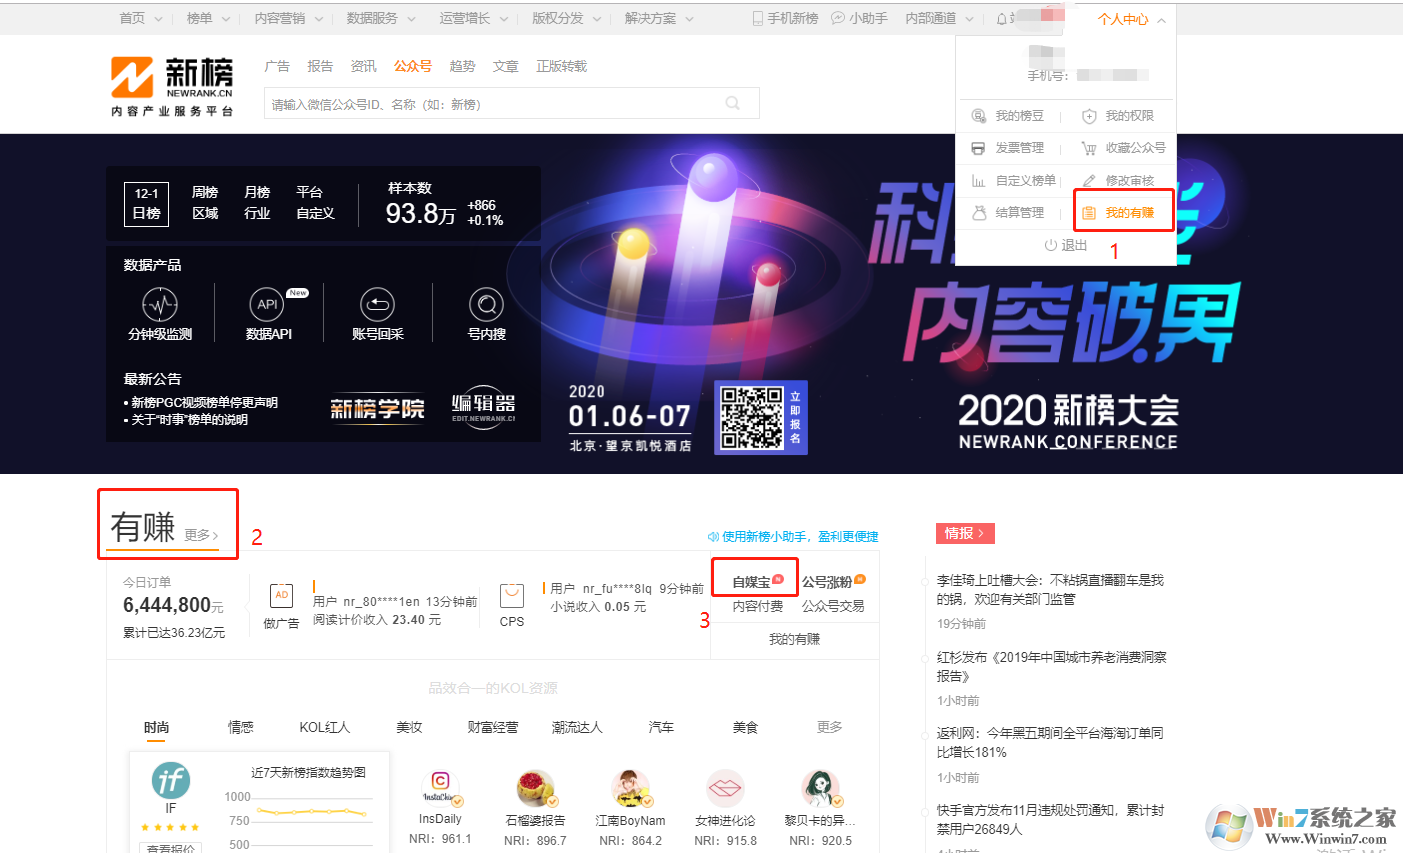Select the 账号回采 icon
Image resolution: width=1403 pixels, height=853 pixels.
click(x=376, y=305)
